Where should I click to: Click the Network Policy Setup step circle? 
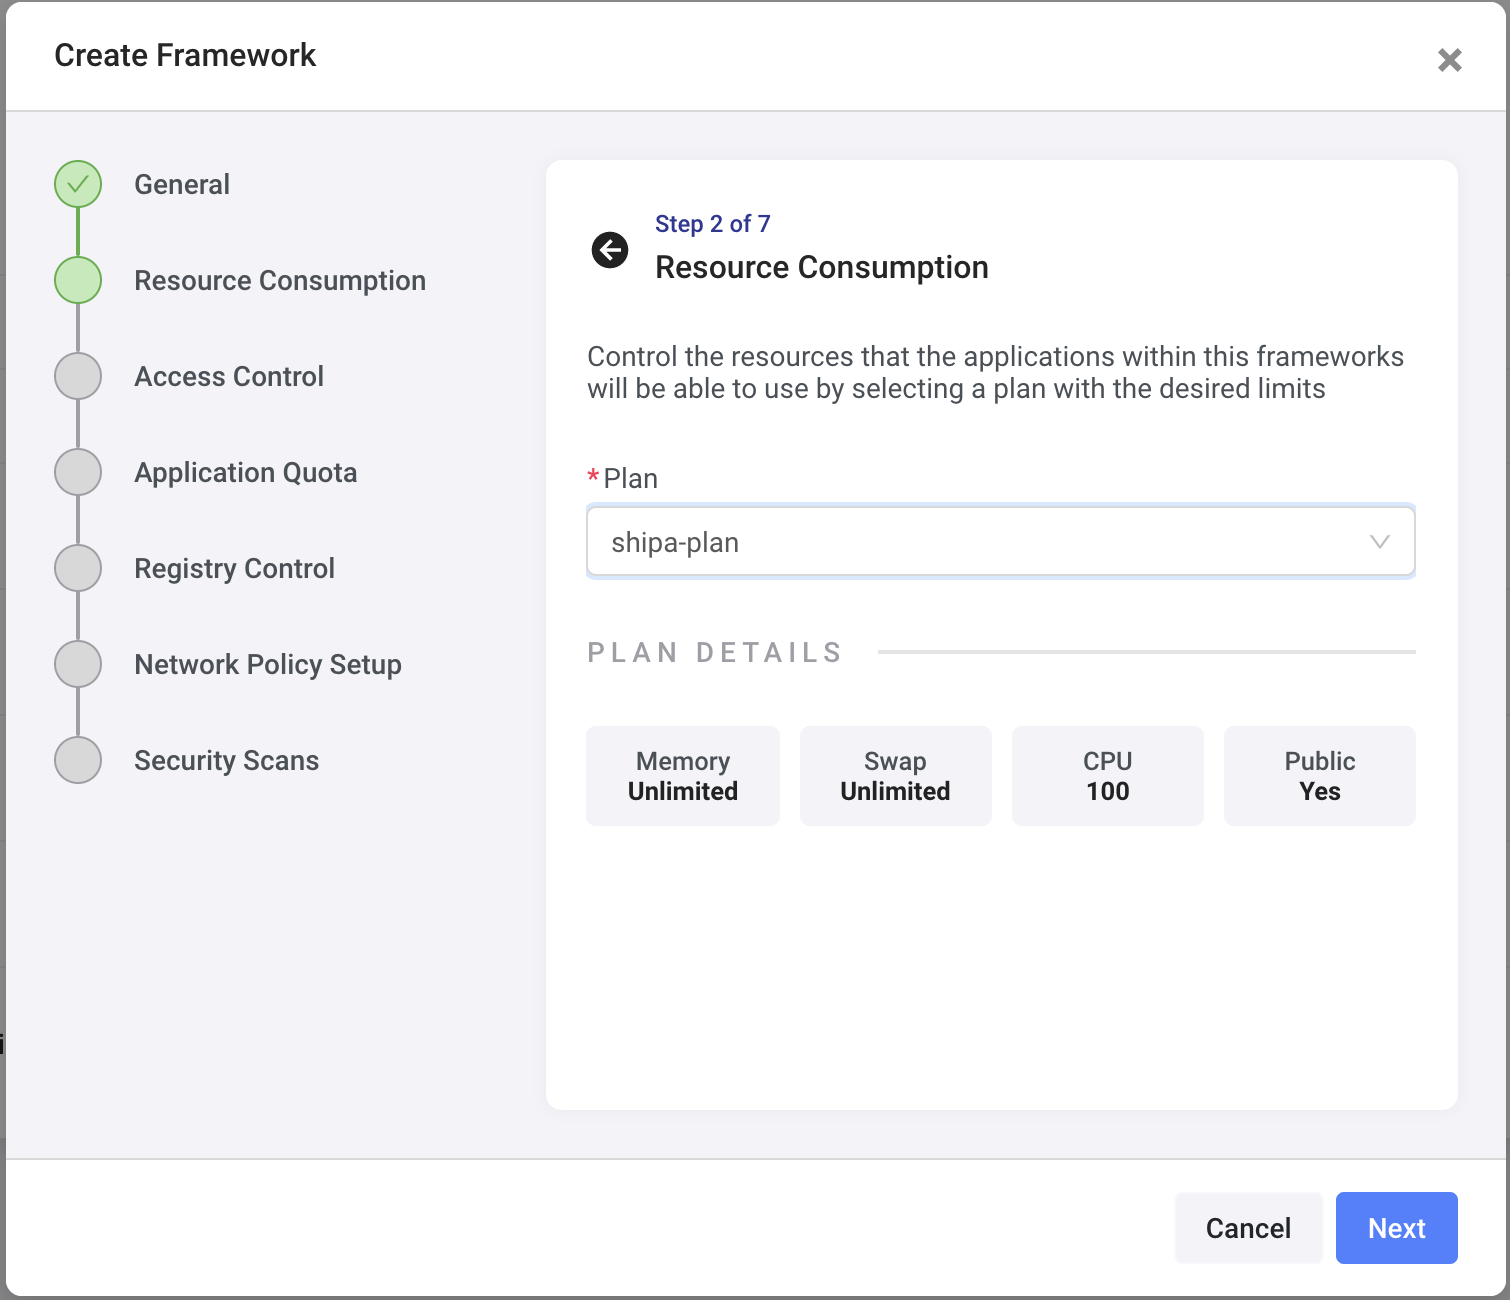tap(78, 664)
